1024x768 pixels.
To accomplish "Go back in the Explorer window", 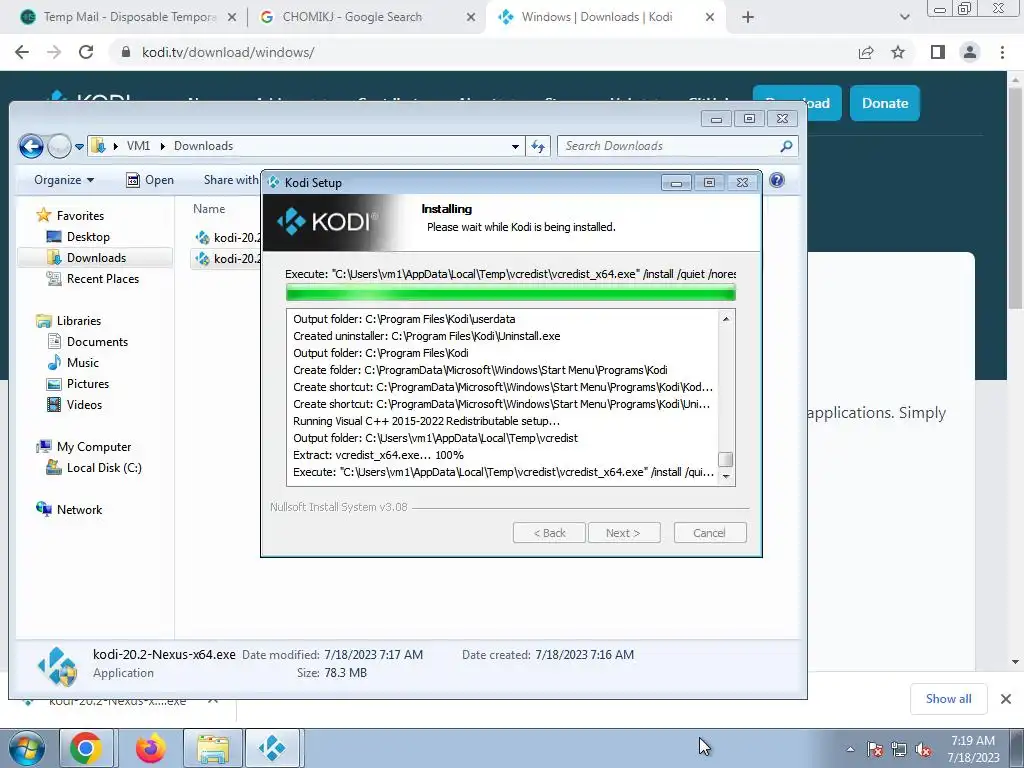I will tap(31, 146).
